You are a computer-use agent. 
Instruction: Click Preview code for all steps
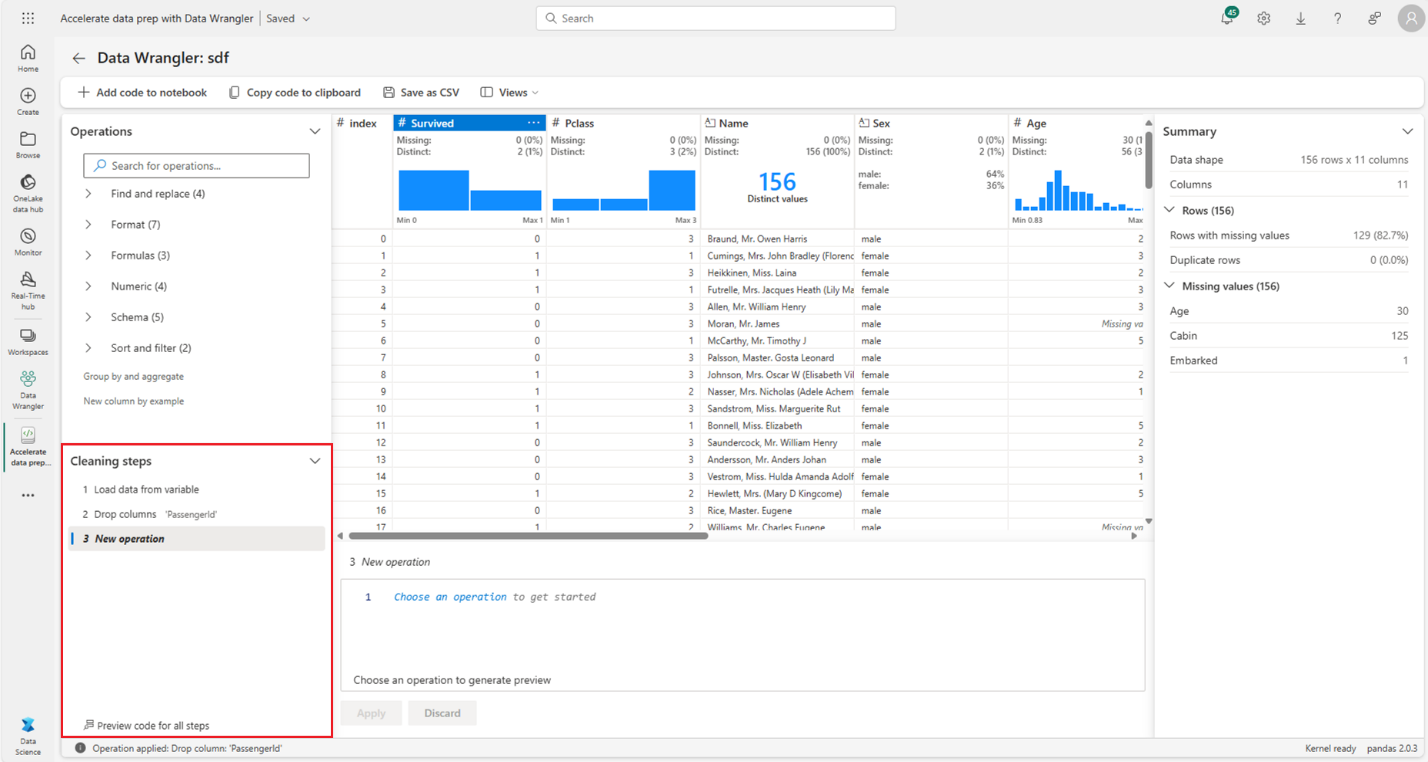pos(147,725)
